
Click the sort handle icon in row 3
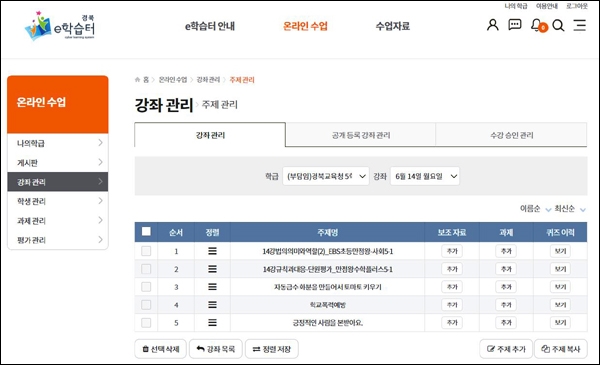212,287
